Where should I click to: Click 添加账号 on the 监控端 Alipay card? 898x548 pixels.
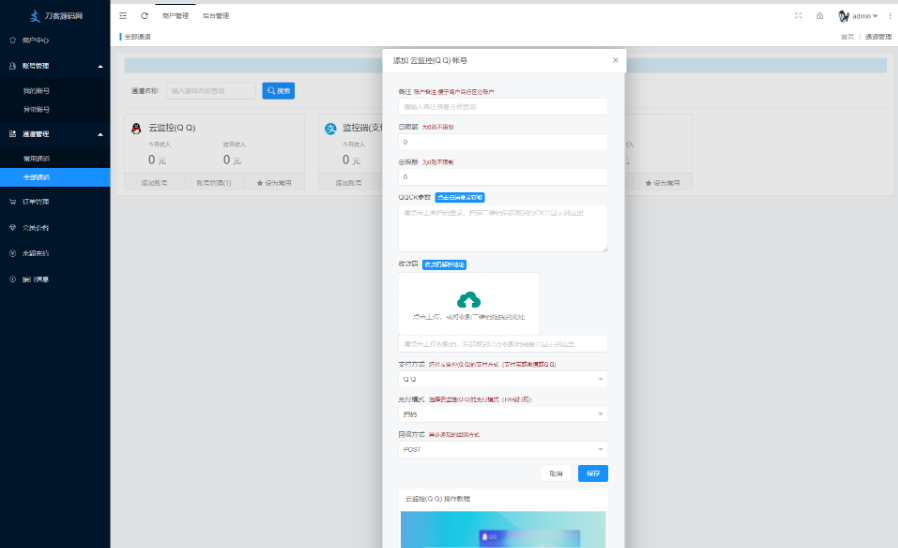click(x=349, y=183)
